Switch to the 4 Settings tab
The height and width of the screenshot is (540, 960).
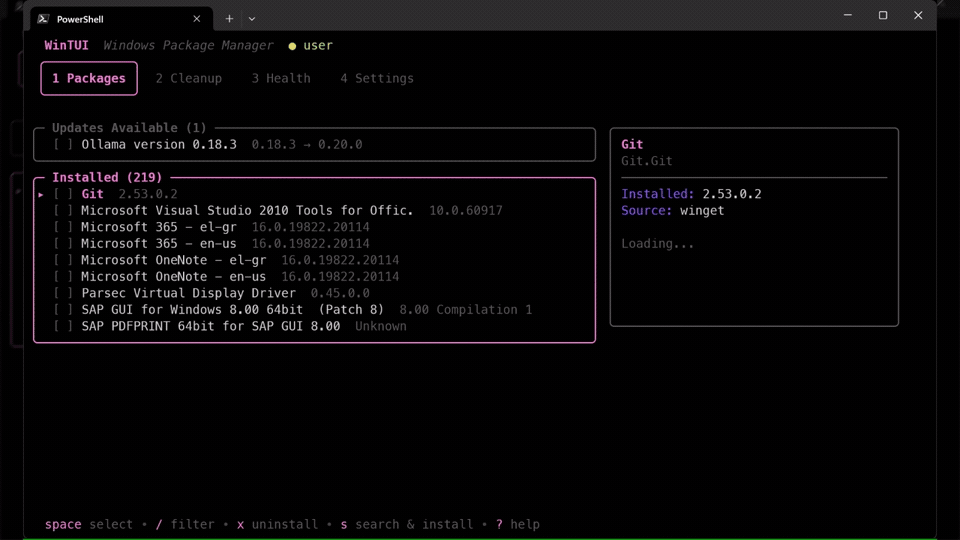(377, 78)
